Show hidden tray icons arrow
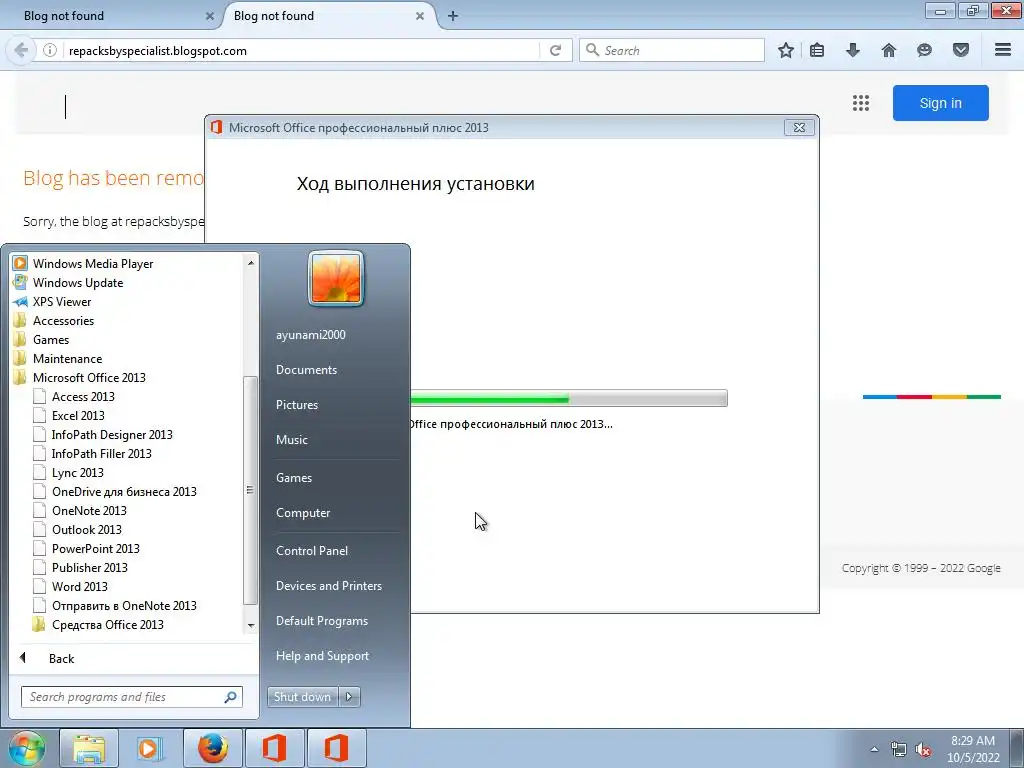The height and width of the screenshot is (768, 1024). (x=874, y=750)
